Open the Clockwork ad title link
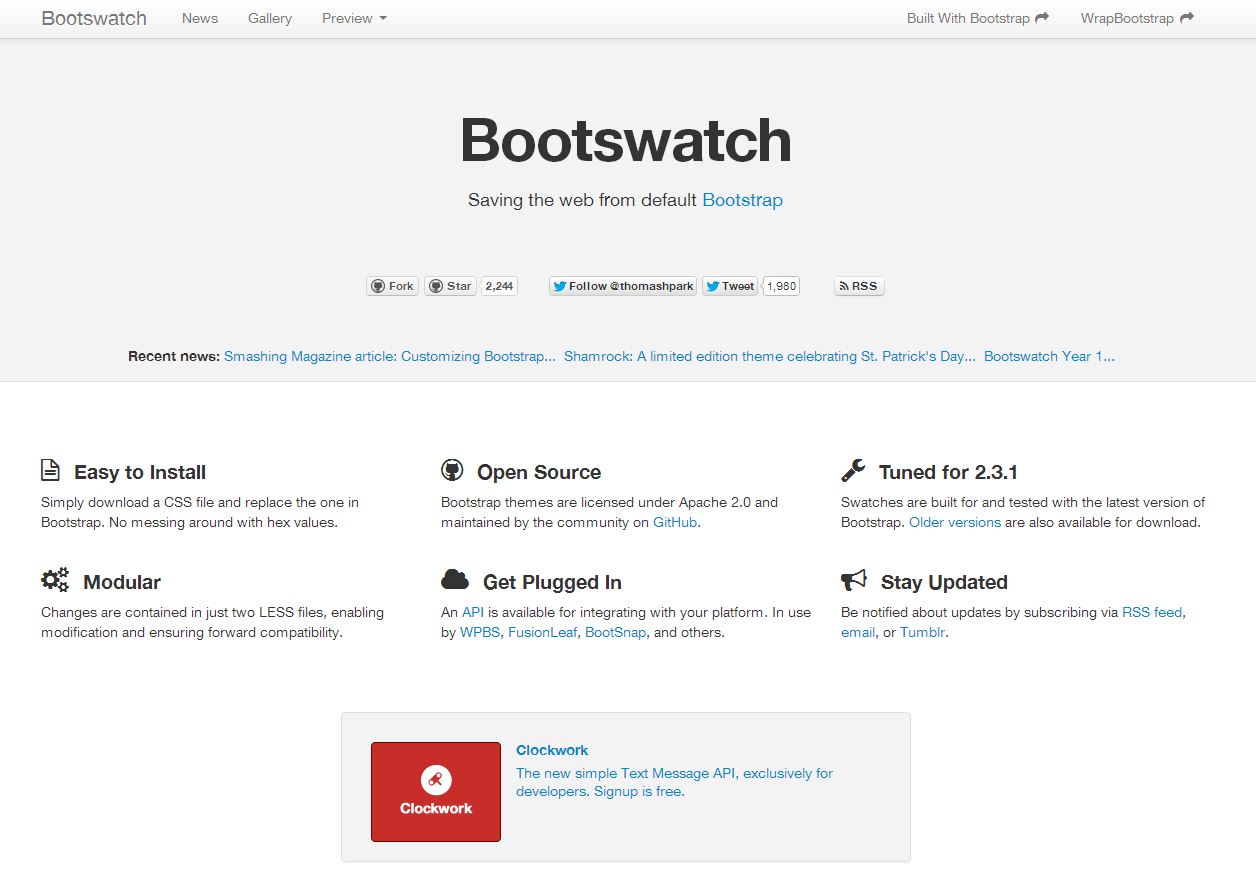Image resolution: width=1256 pixels, height=884 pixels. click(x=552, y=750)
